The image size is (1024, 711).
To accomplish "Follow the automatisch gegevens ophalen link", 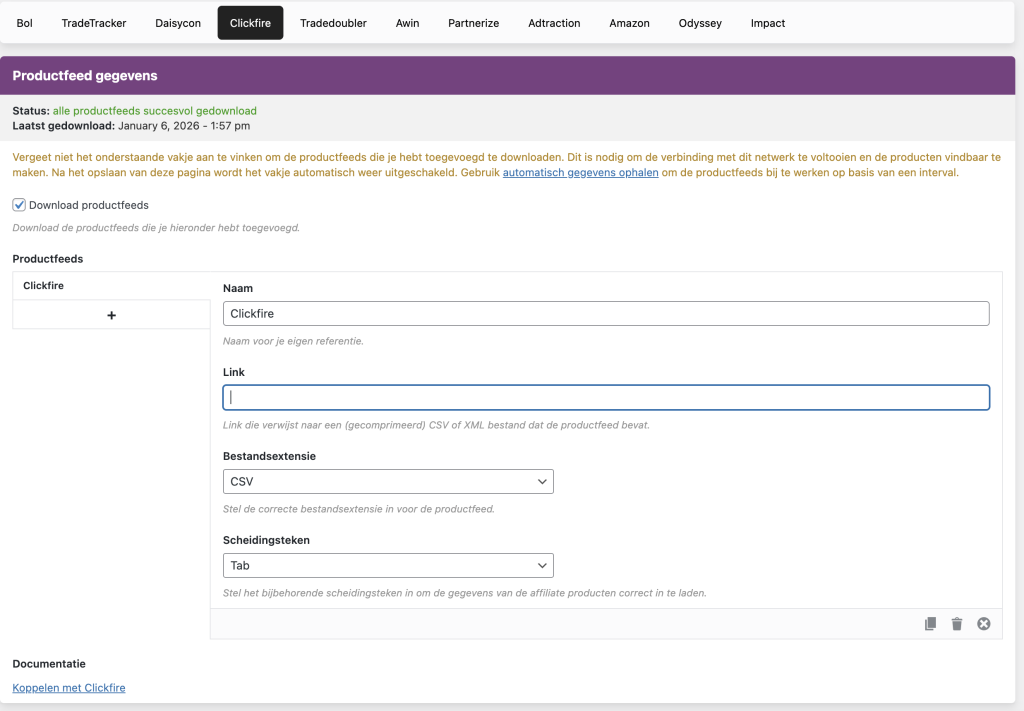I will click(580, 173).
